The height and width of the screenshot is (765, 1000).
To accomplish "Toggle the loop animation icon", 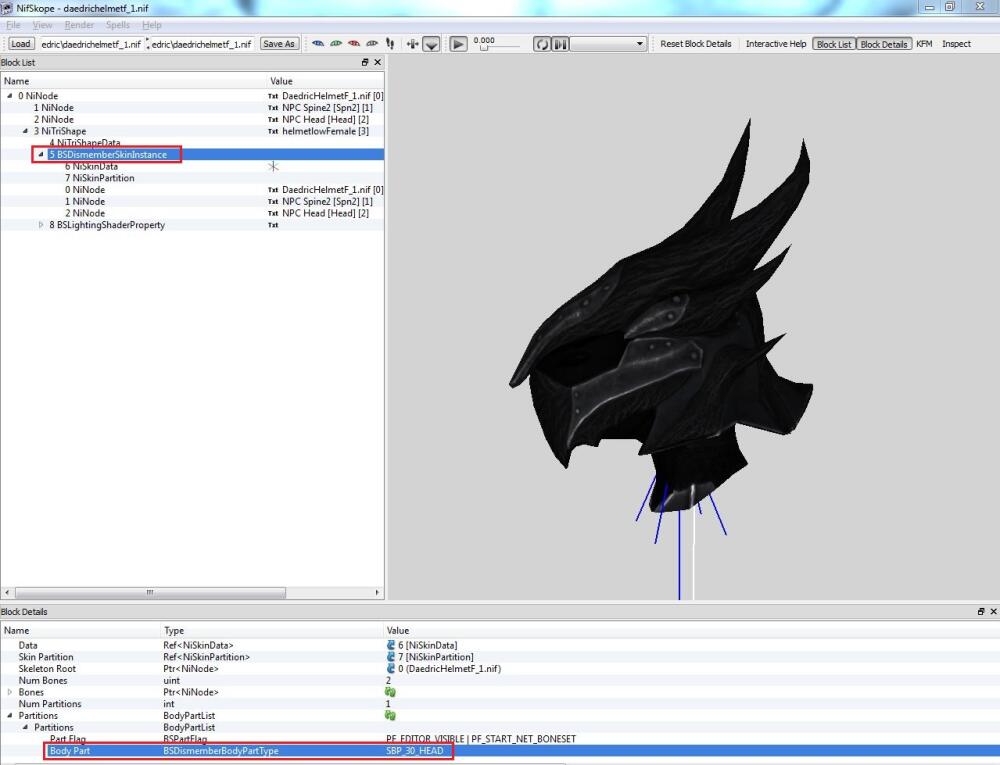I will point(541,44).
